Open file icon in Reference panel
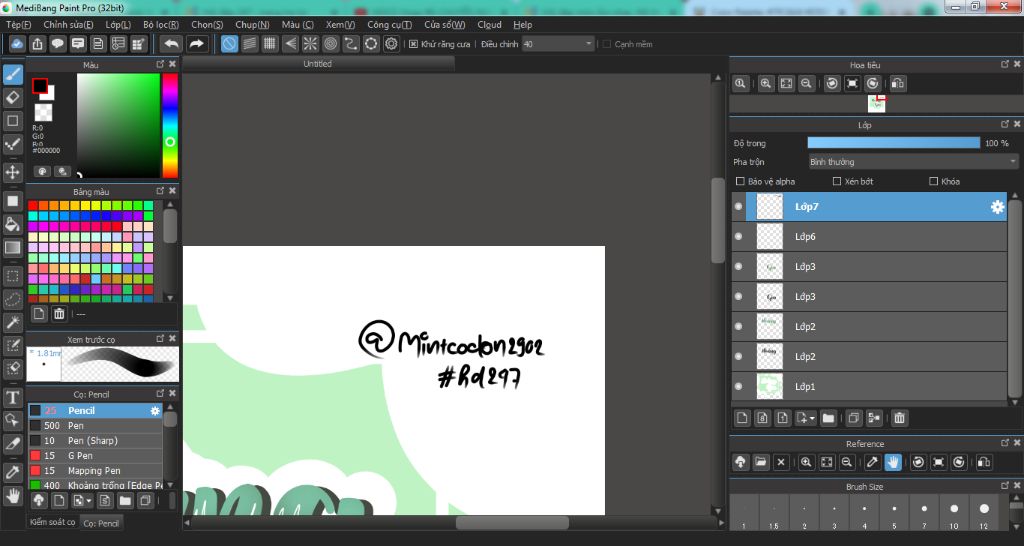1024x546 pixels. click(761, 462)
